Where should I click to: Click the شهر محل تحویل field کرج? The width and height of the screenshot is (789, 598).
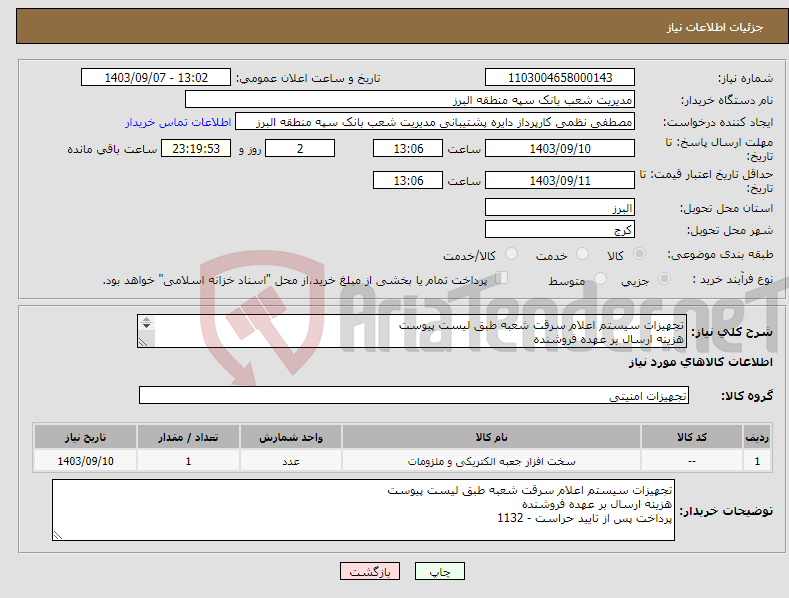560,230
